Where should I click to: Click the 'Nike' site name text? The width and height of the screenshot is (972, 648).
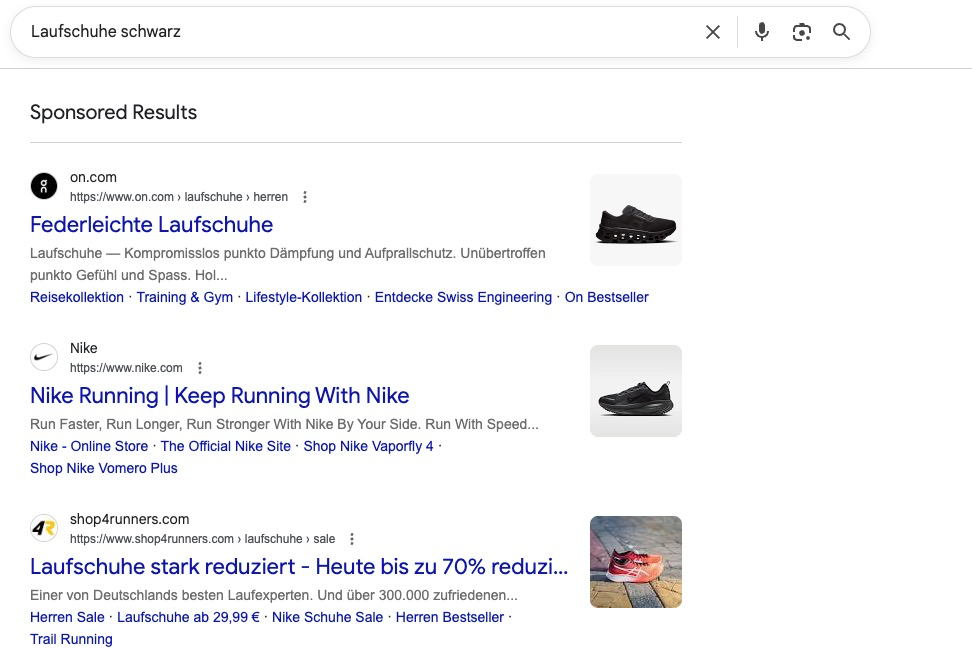click(x=84, y=348)
